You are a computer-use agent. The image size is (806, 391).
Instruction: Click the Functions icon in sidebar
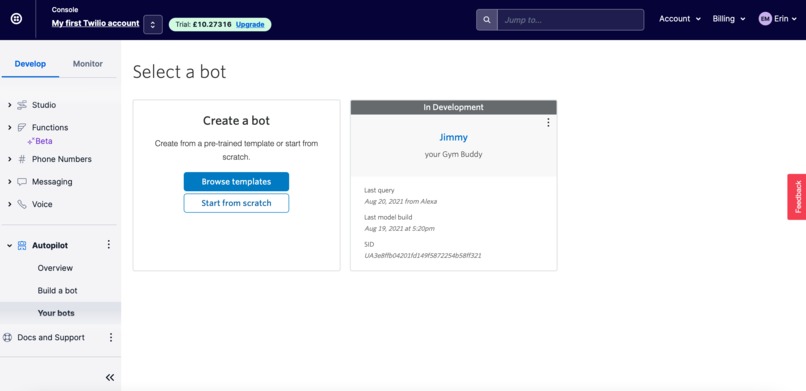[22, 127]
